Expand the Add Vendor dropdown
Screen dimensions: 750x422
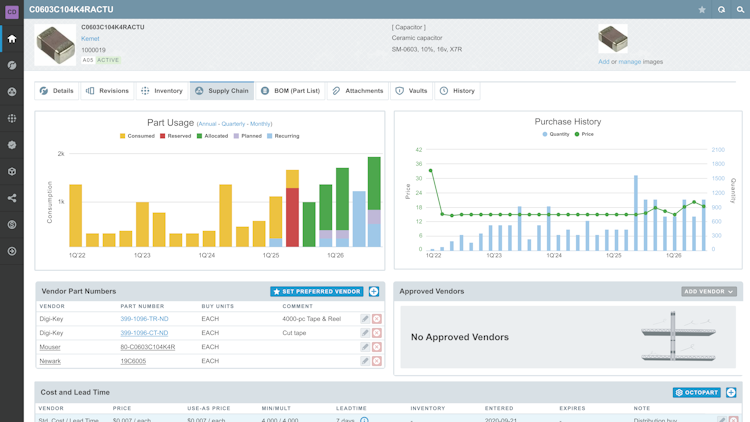point(709,291)
